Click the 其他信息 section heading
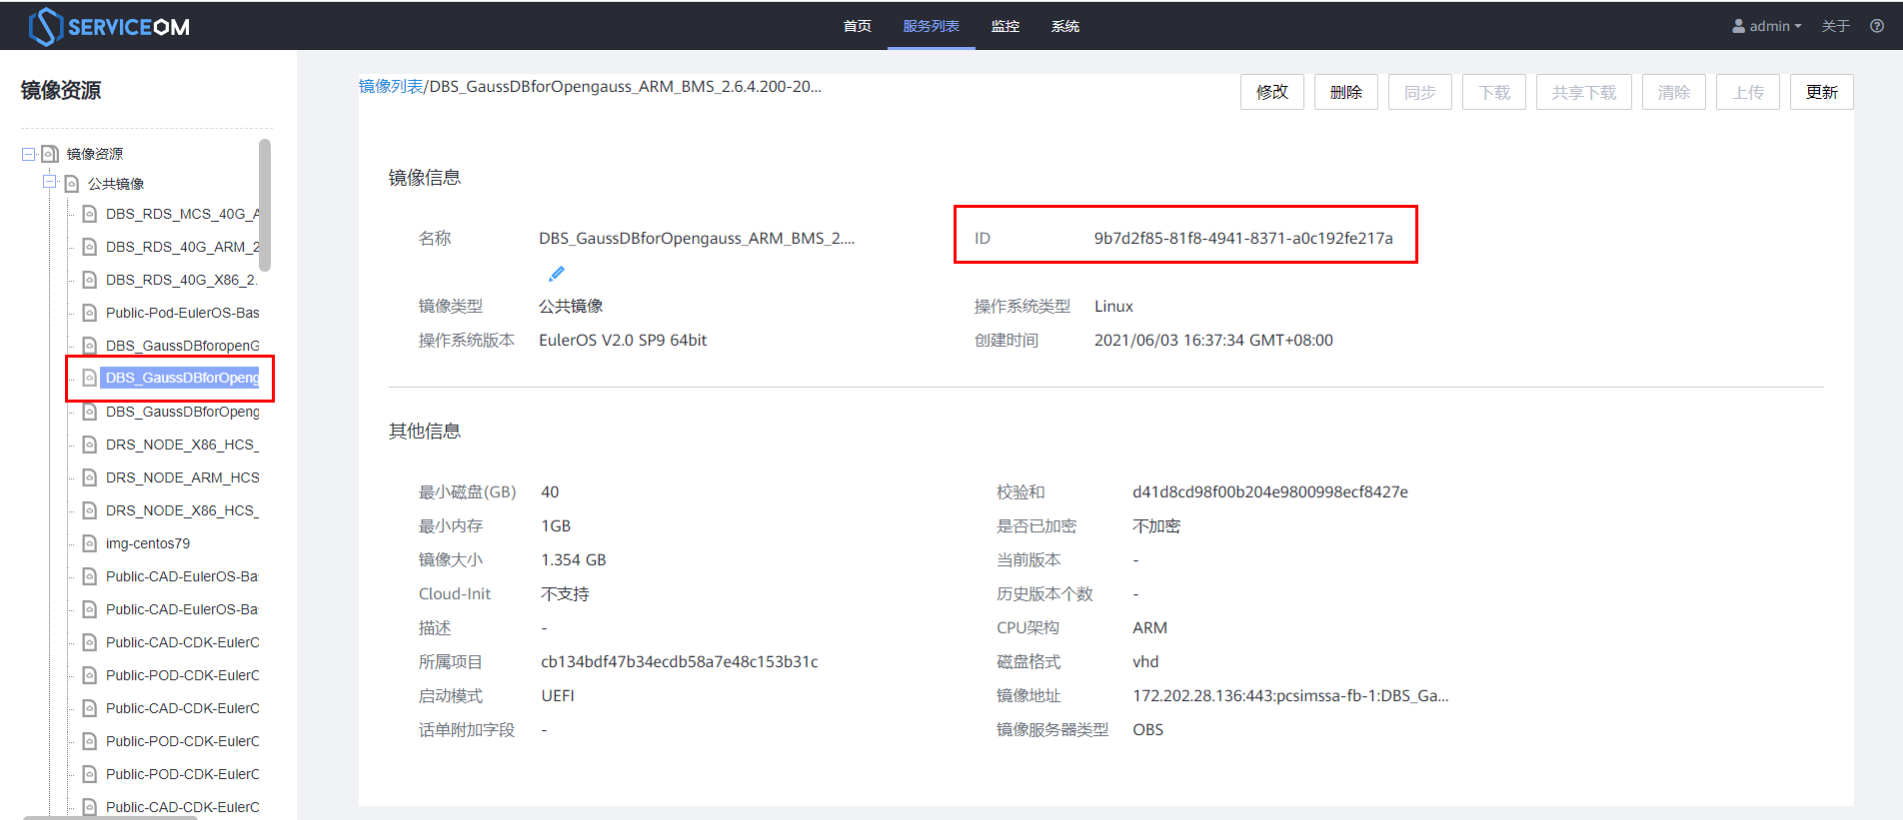 click(425, 431)
